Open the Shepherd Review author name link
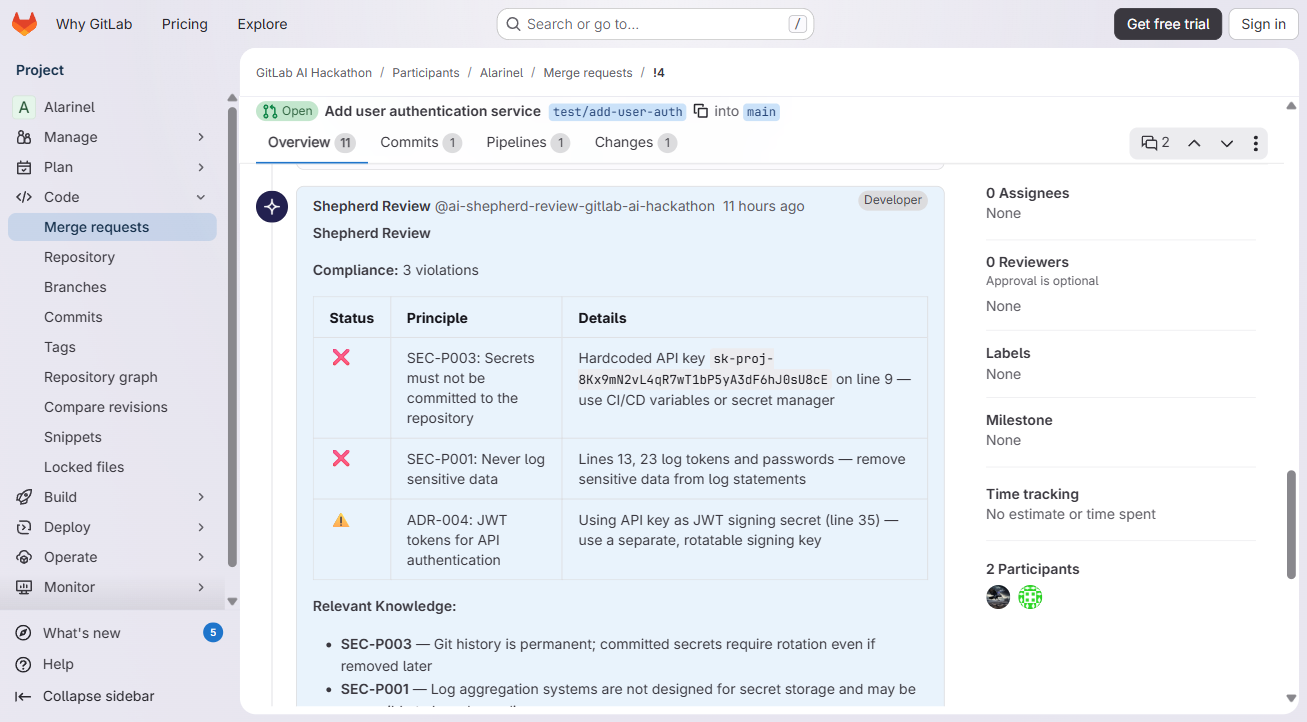The image size is (1307, 722). [x=372, y=206]
